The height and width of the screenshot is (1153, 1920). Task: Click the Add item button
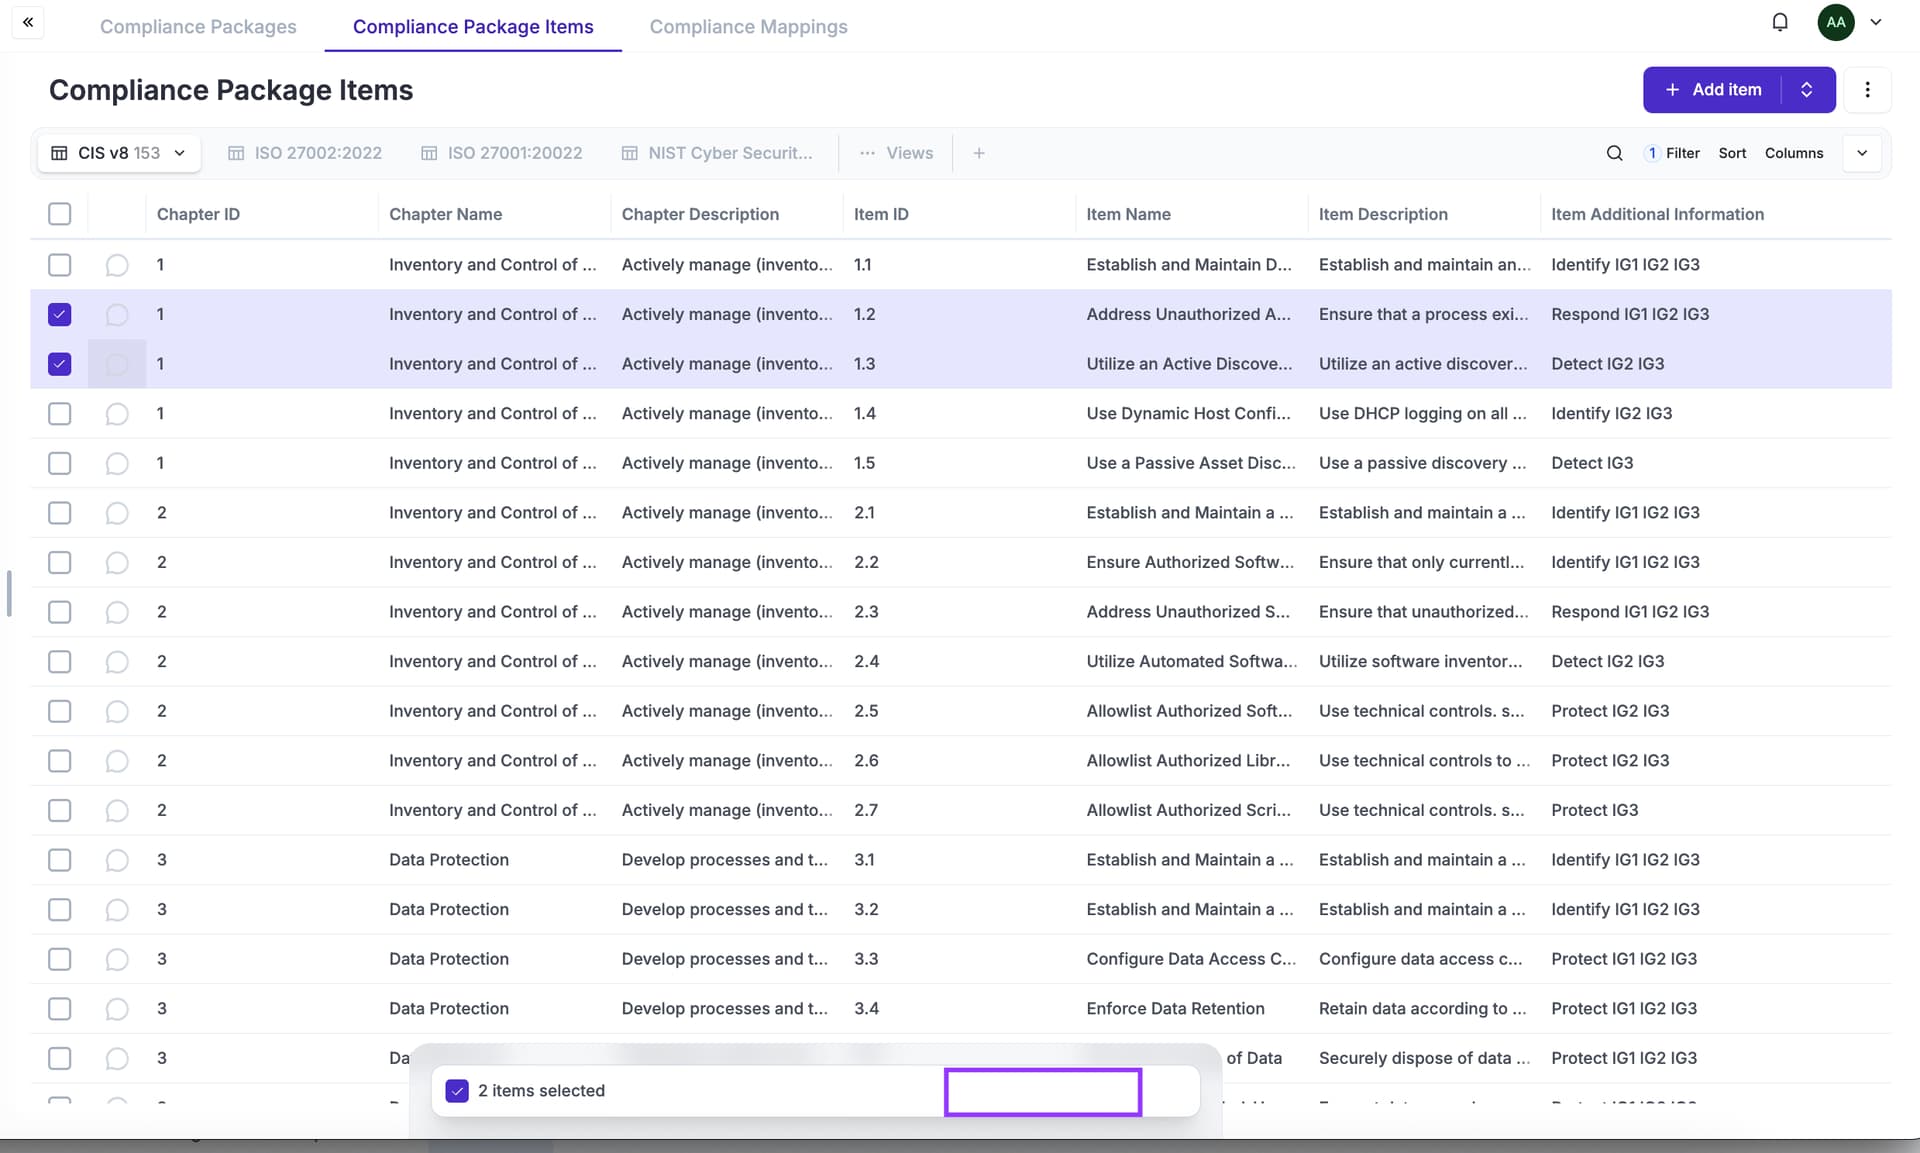[1714, 90]
